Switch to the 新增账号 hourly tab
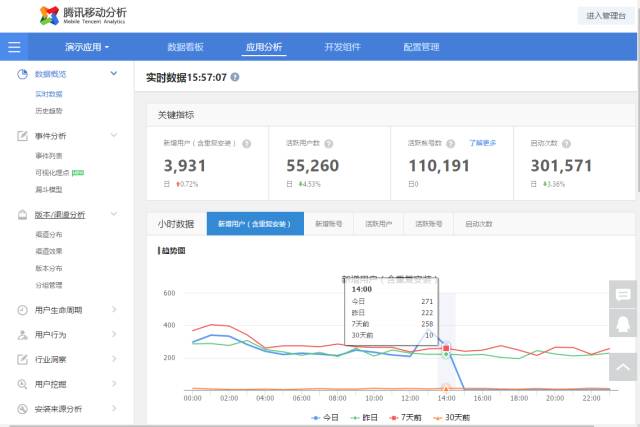 point(329,224)
